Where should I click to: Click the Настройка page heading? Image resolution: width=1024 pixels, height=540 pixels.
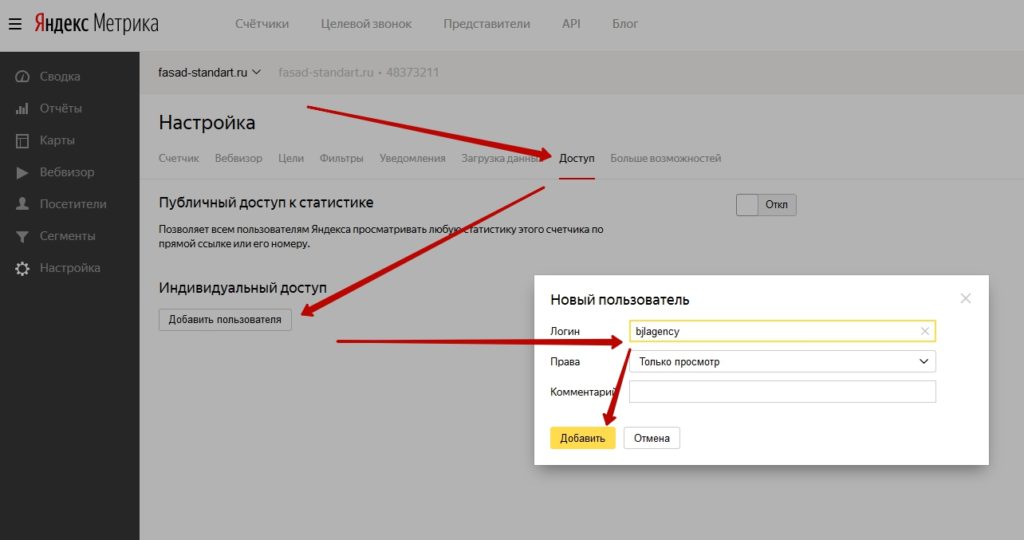[207, 123]
